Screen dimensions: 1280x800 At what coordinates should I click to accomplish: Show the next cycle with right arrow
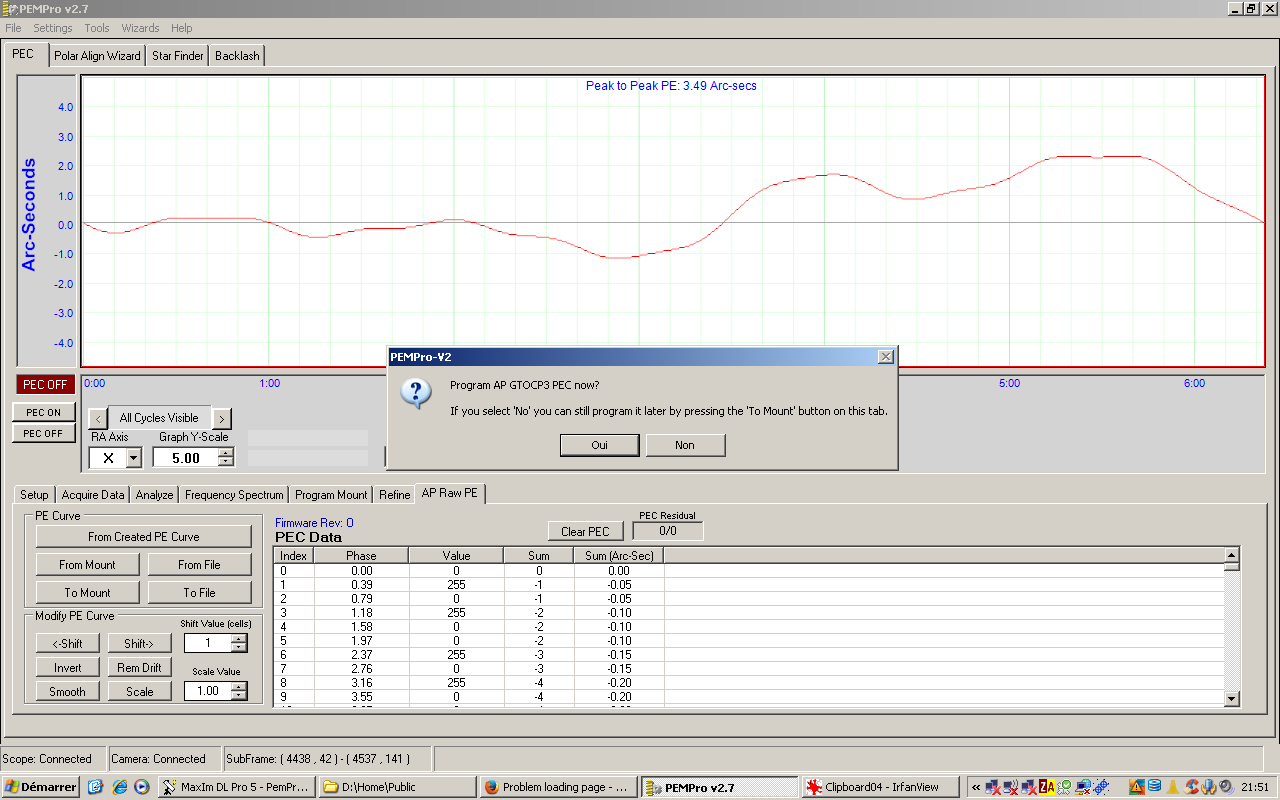pos(222,419)
